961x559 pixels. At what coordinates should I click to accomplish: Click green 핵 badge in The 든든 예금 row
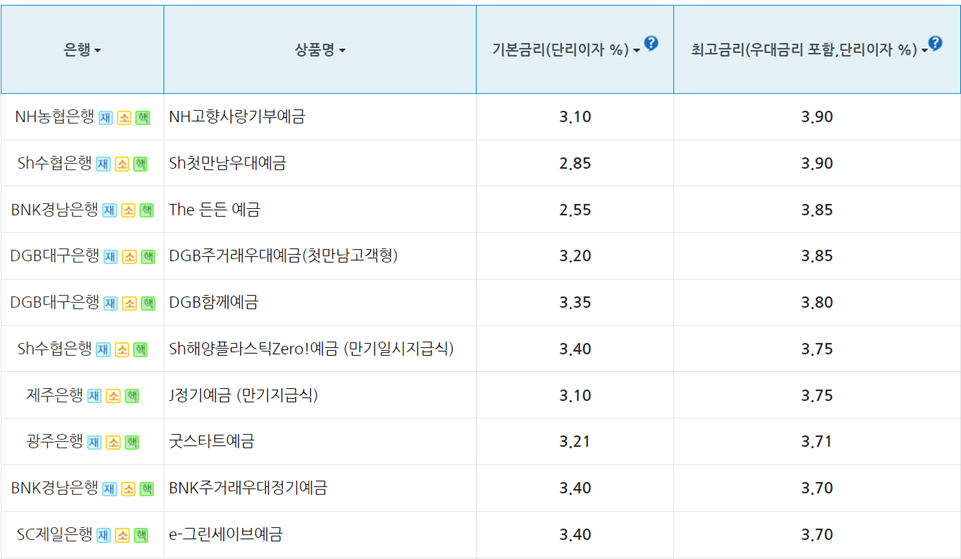(x=146, y=211)
